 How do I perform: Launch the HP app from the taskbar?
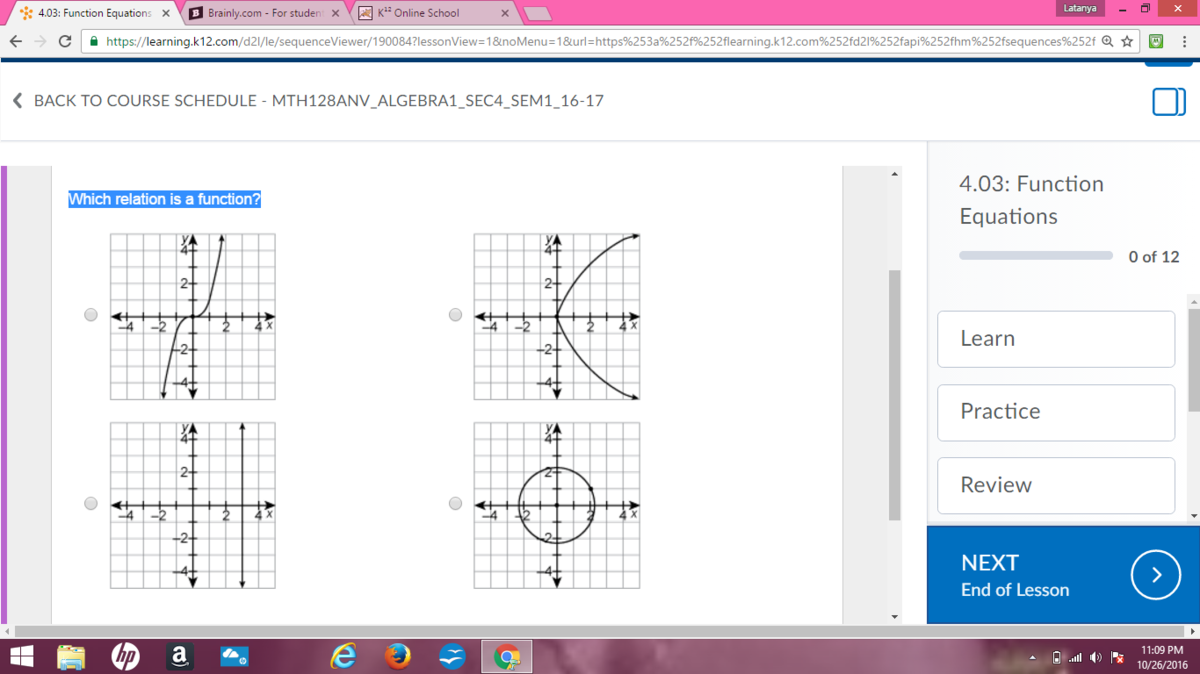(125, 657)
